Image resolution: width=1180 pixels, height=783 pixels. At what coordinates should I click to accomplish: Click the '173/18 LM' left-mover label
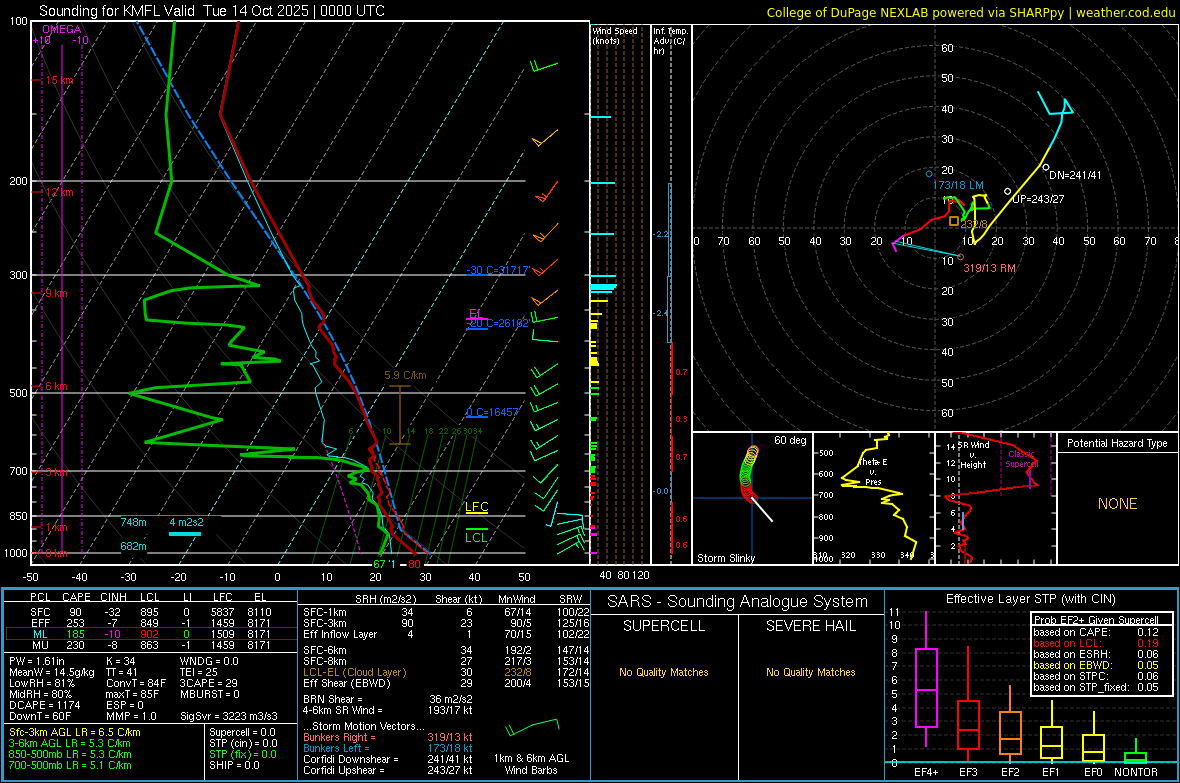958,184
